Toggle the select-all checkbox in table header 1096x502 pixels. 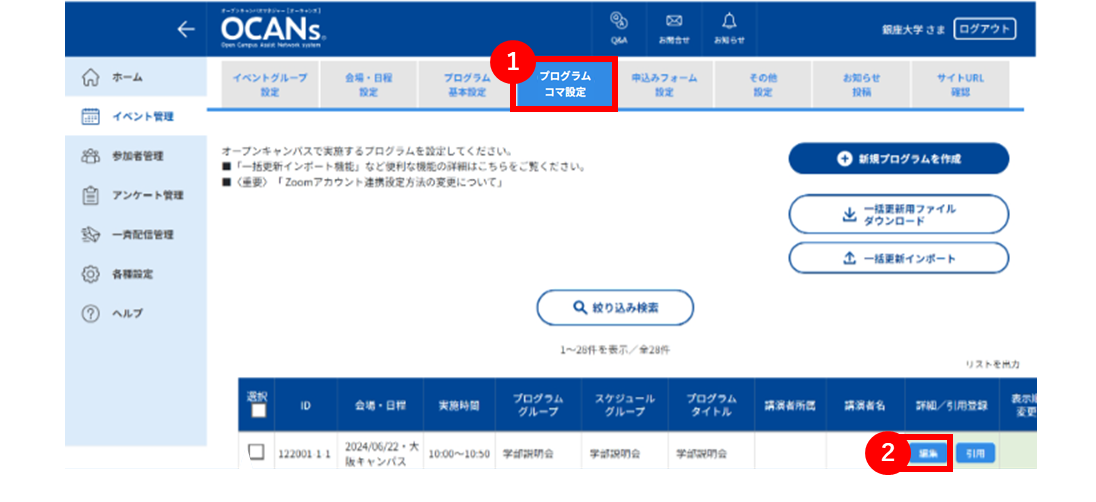259,411
